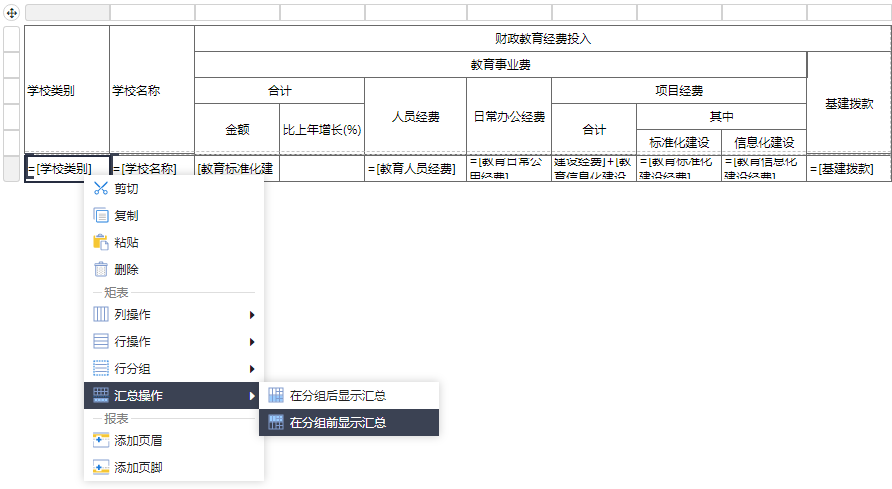Viewport: 892px width, 489px height.
Task: Click the 基建拨款 header cell
Action: click(x=849, y=103)
